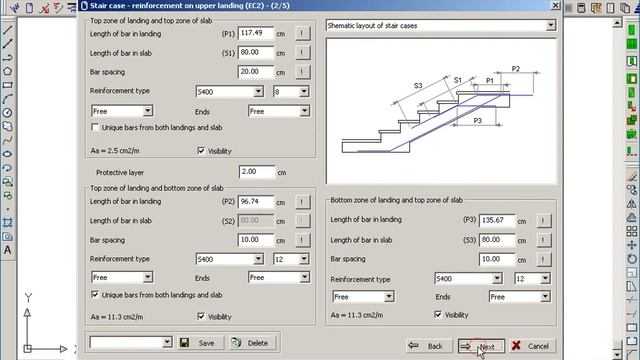Select the Trim tool
This screenshot has height=360, width=640.
tap(632, 300)
